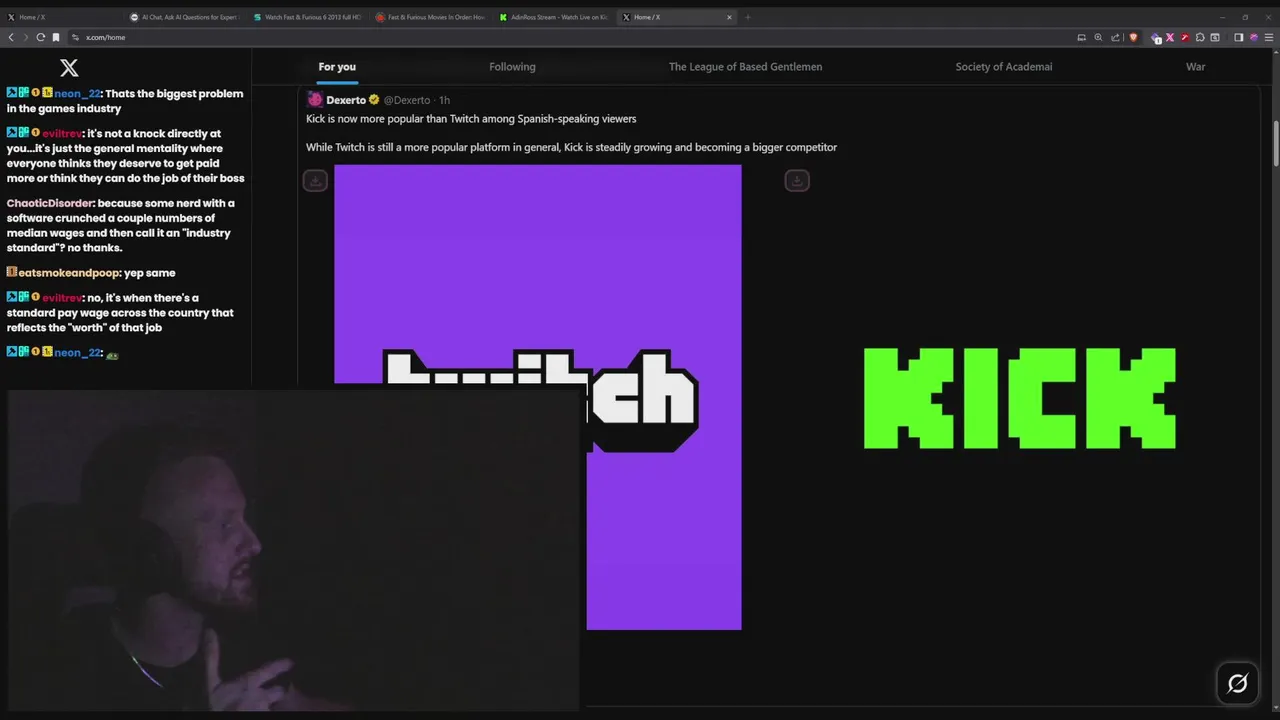The width and height of the screenshot is (1280, 720).
Task: Click the Grok slashed-circle icon bottom right
Action: (1237, 684)
